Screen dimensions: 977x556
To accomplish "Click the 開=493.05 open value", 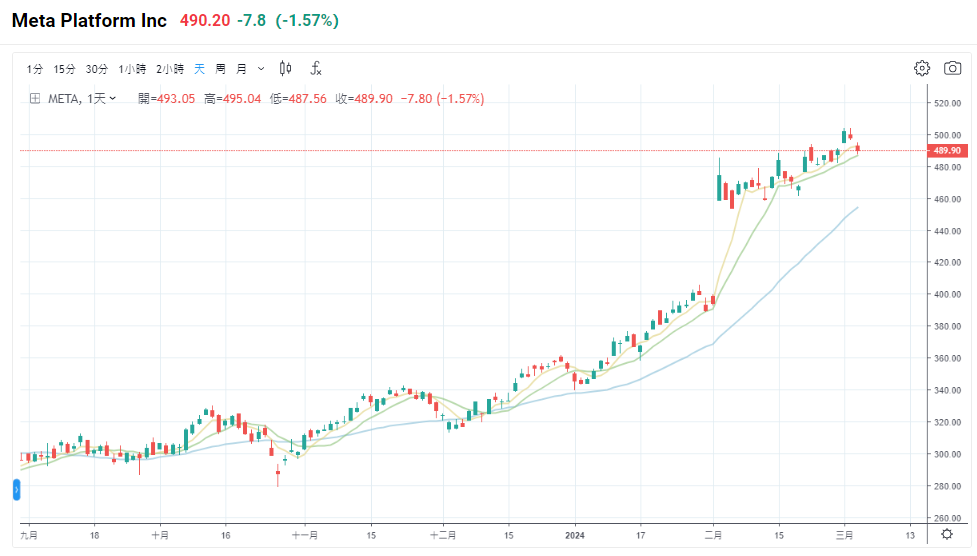I will pos(166,98).
